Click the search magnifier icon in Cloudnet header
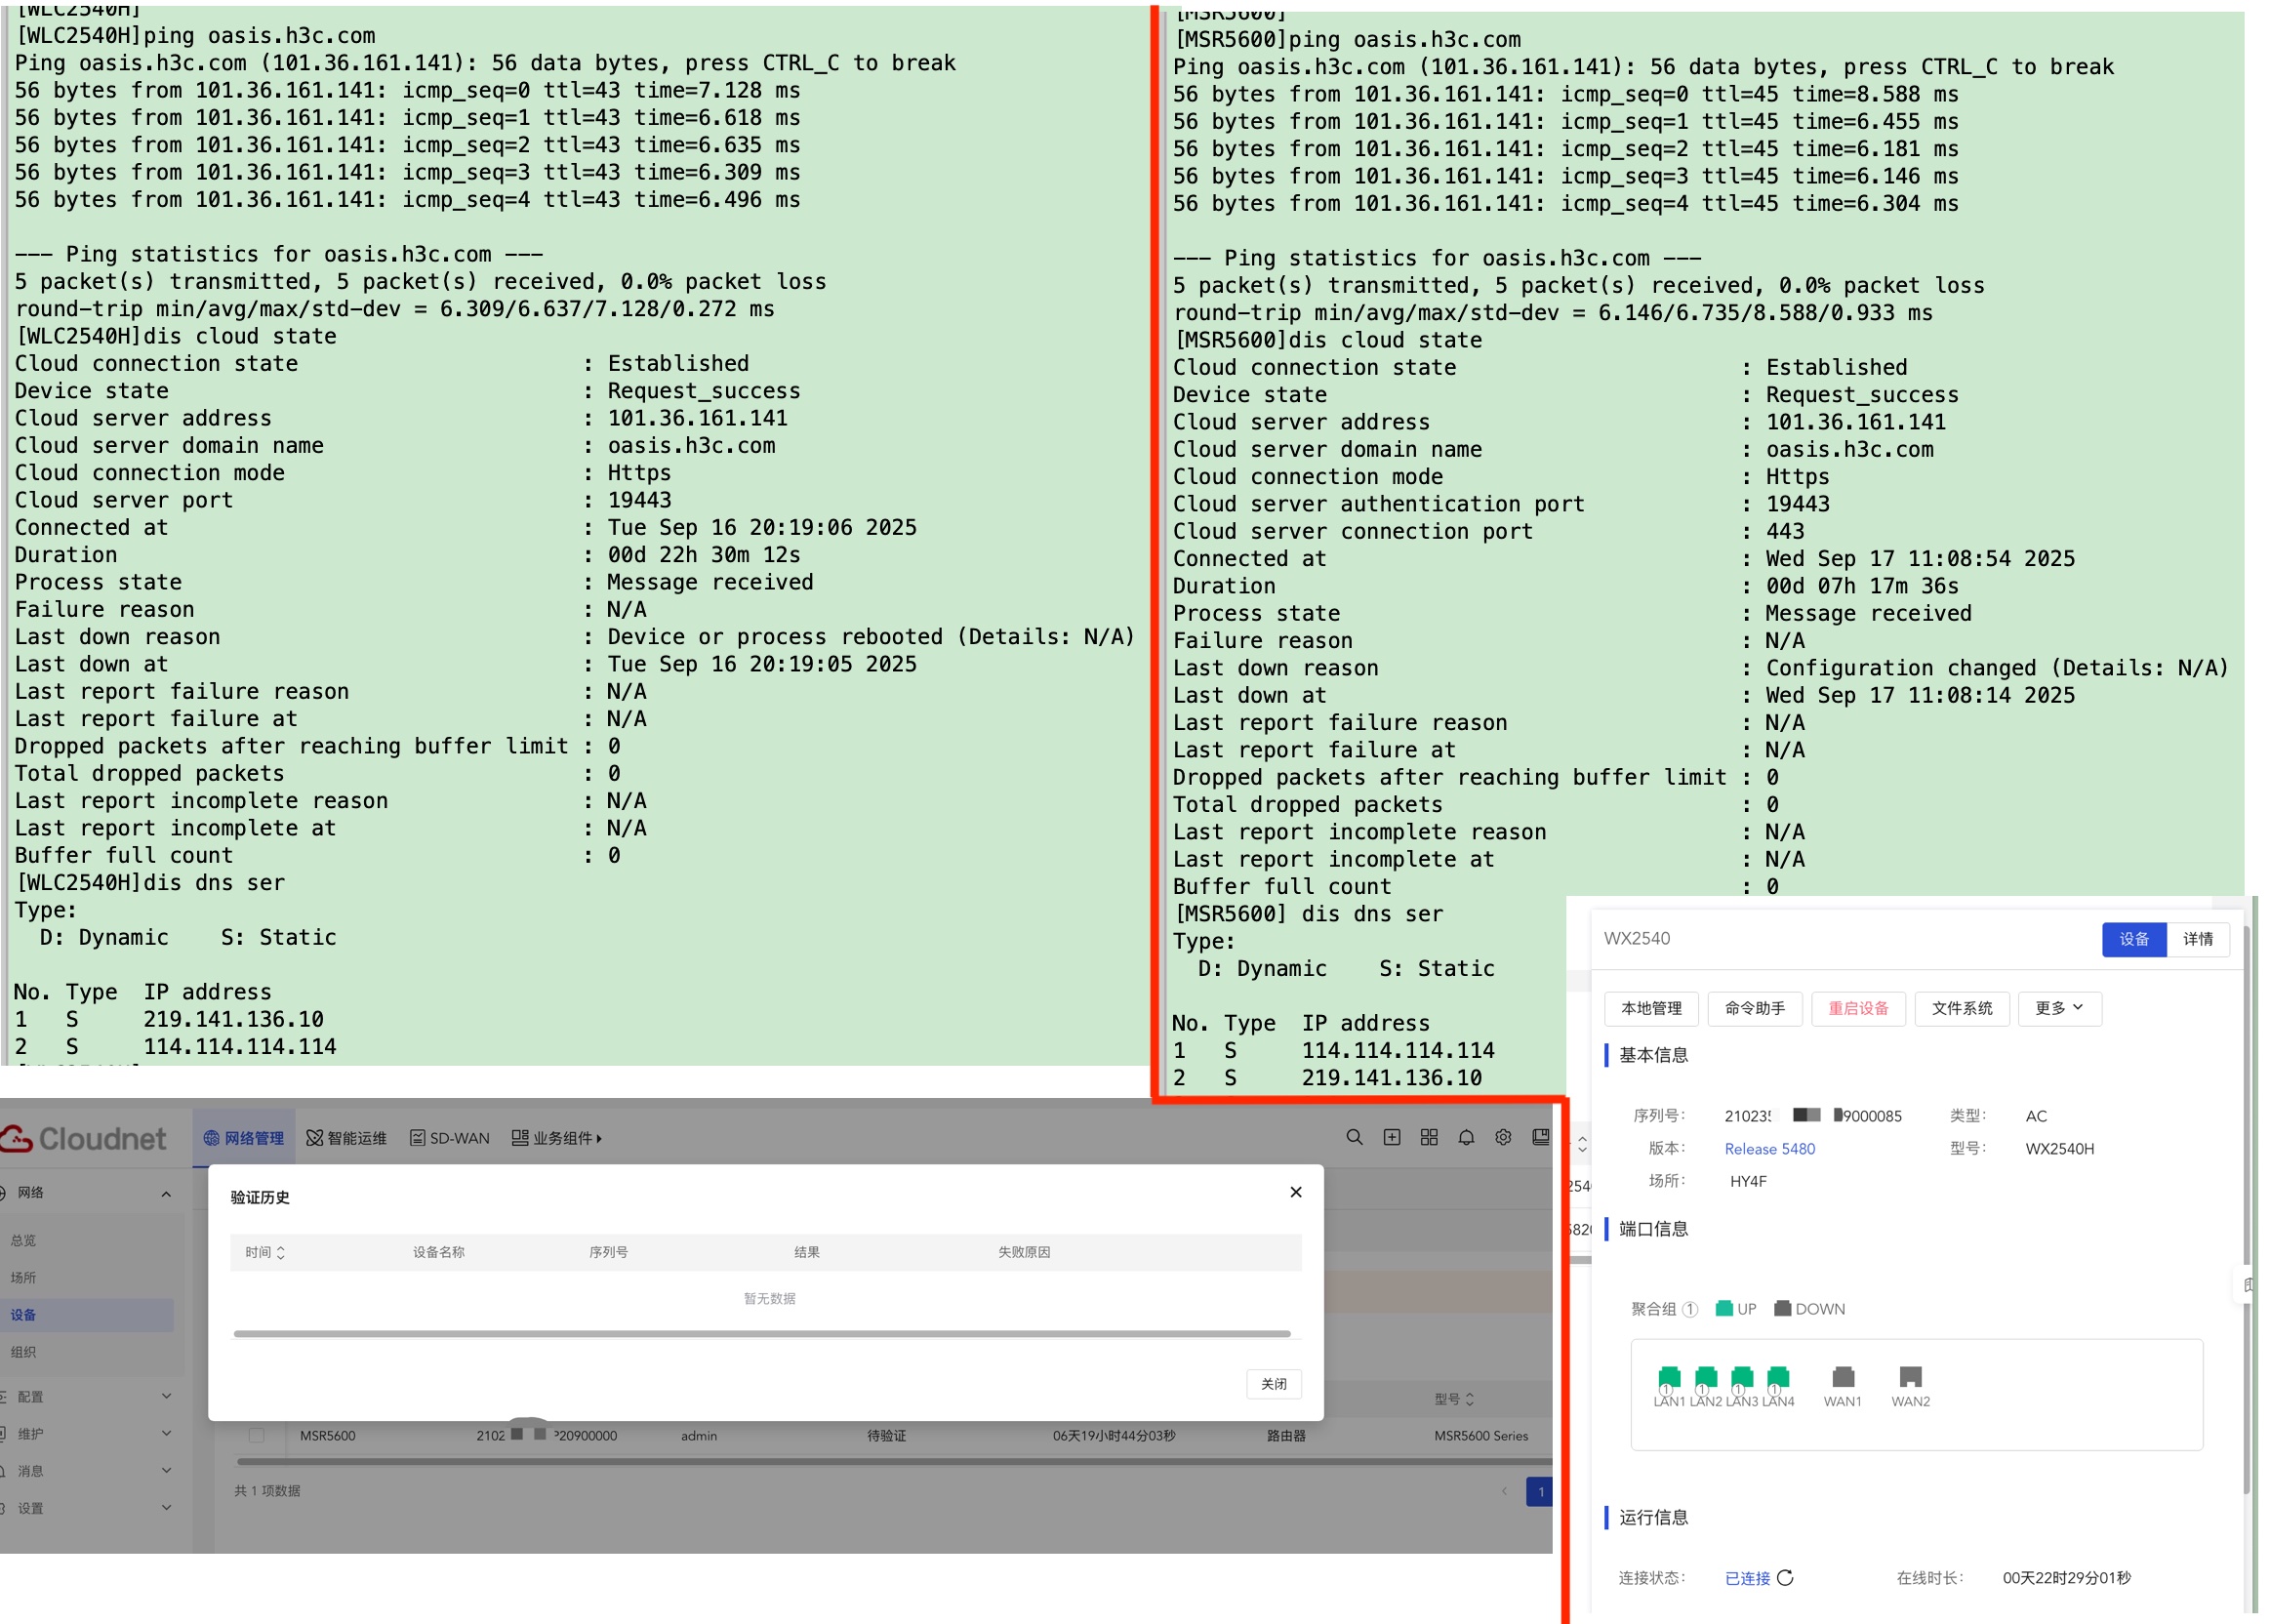Viewport: 2270px width, 1624px height. (x=1354, y=1137)
